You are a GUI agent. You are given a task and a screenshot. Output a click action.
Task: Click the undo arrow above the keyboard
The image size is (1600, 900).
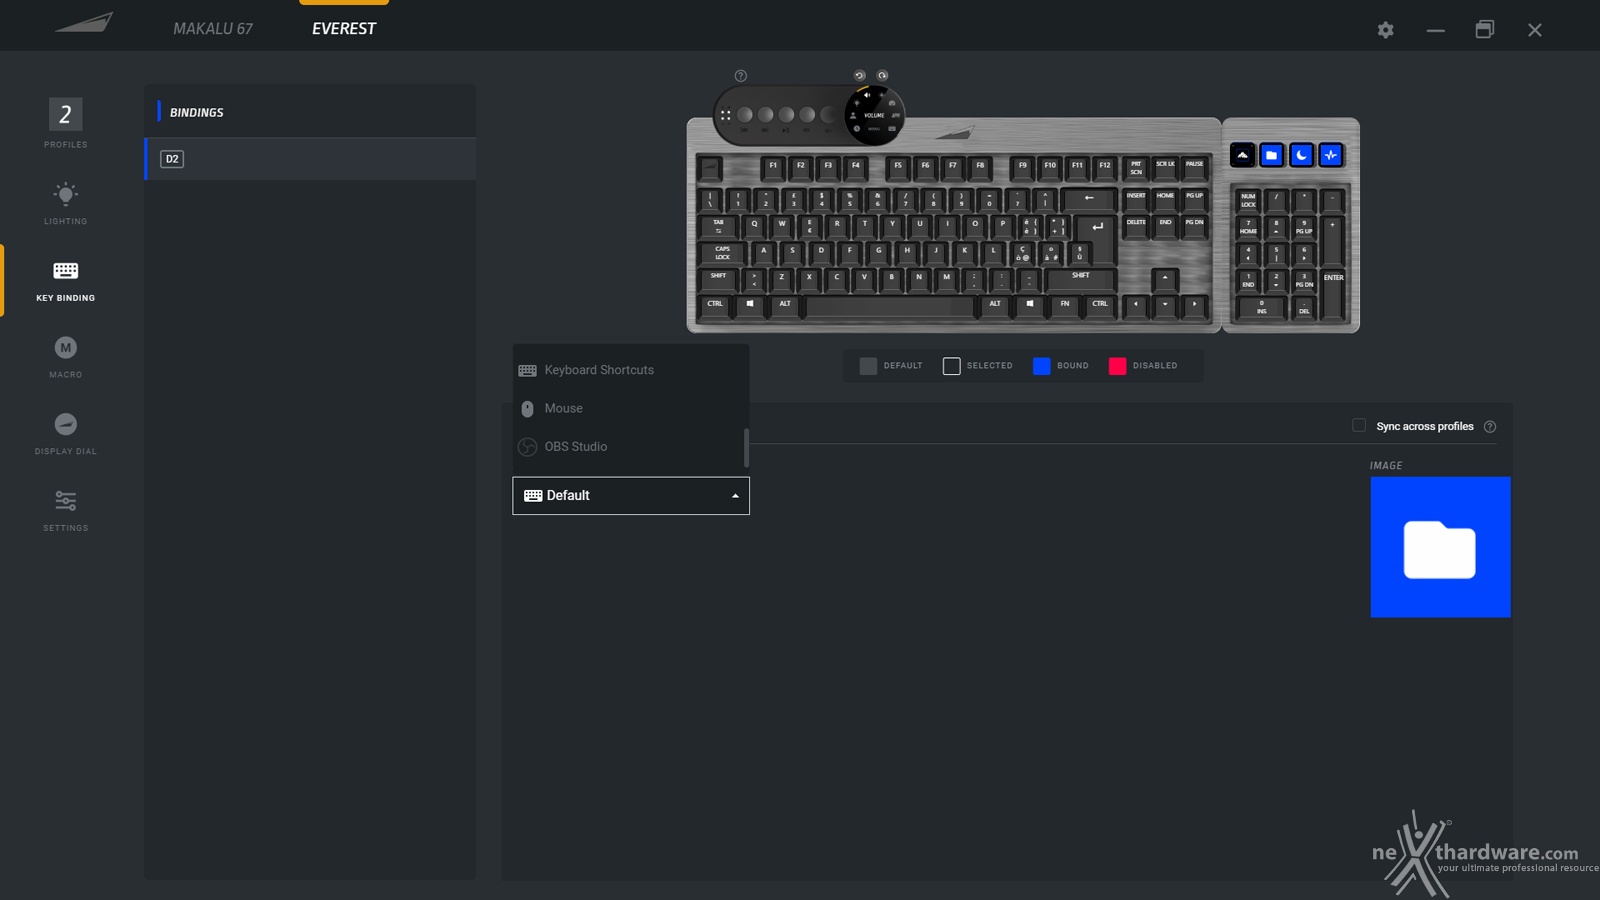(x=859, y=76)
